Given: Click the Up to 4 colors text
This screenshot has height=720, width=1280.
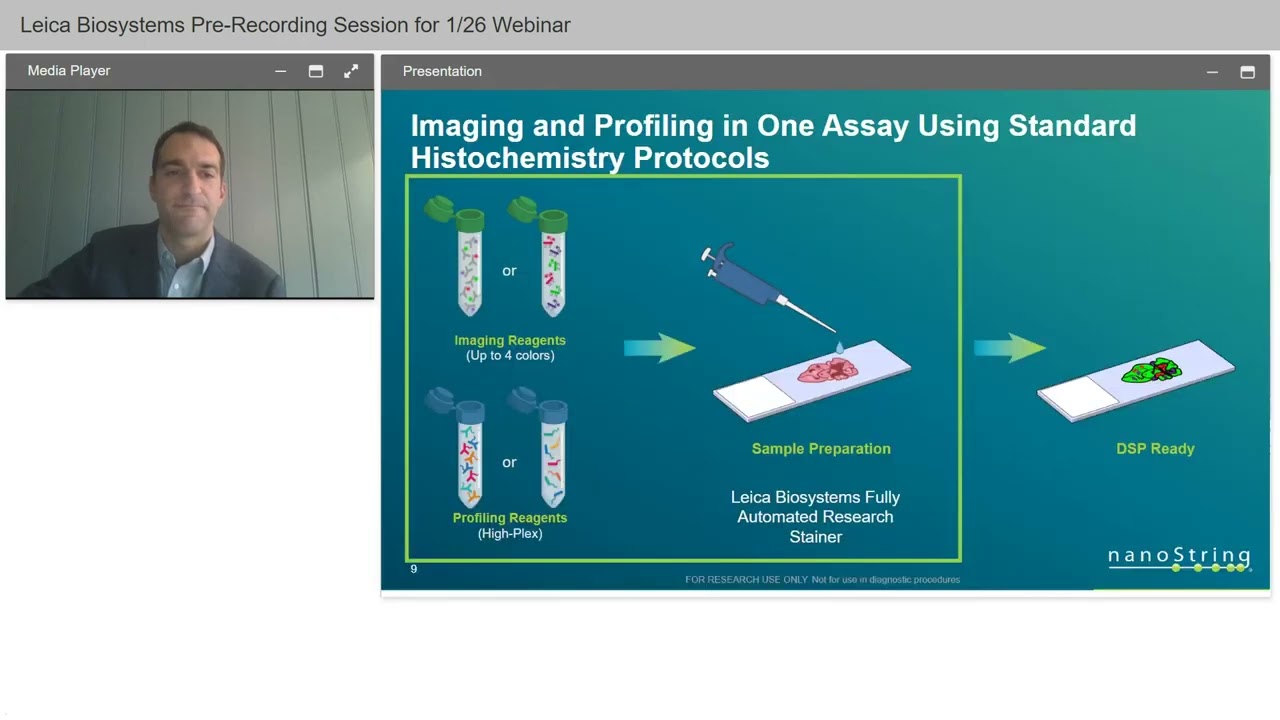Looking at the screenshot, I should [x=510, y=356].
